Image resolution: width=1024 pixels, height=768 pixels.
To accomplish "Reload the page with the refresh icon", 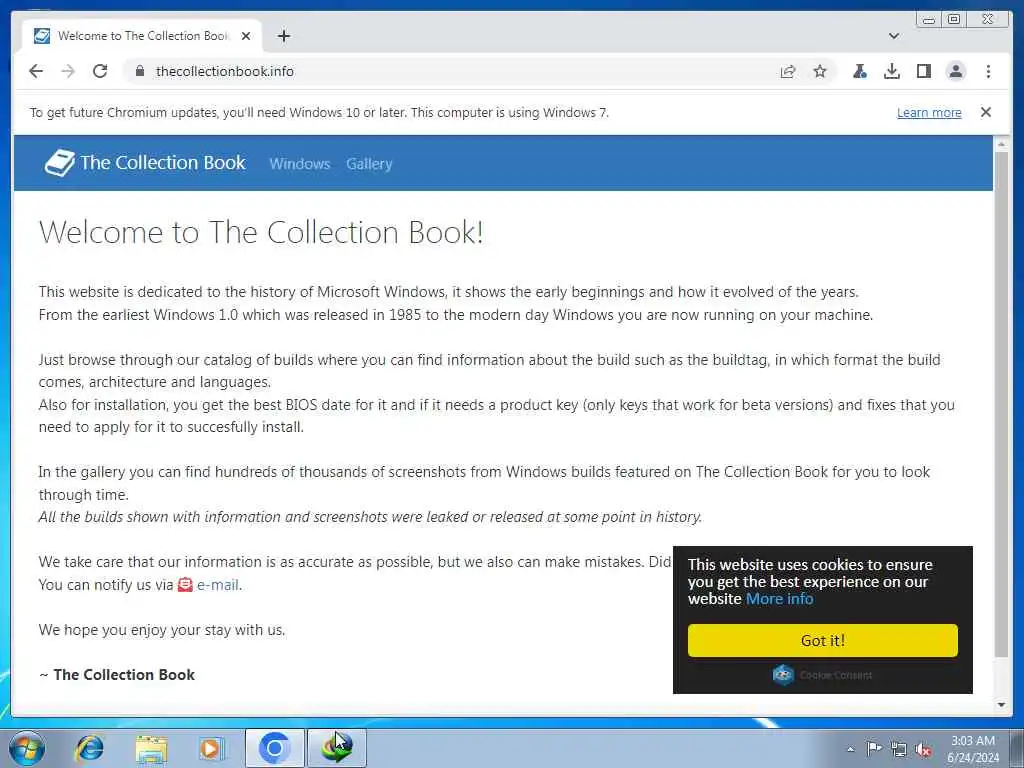I will pos(100,71).
